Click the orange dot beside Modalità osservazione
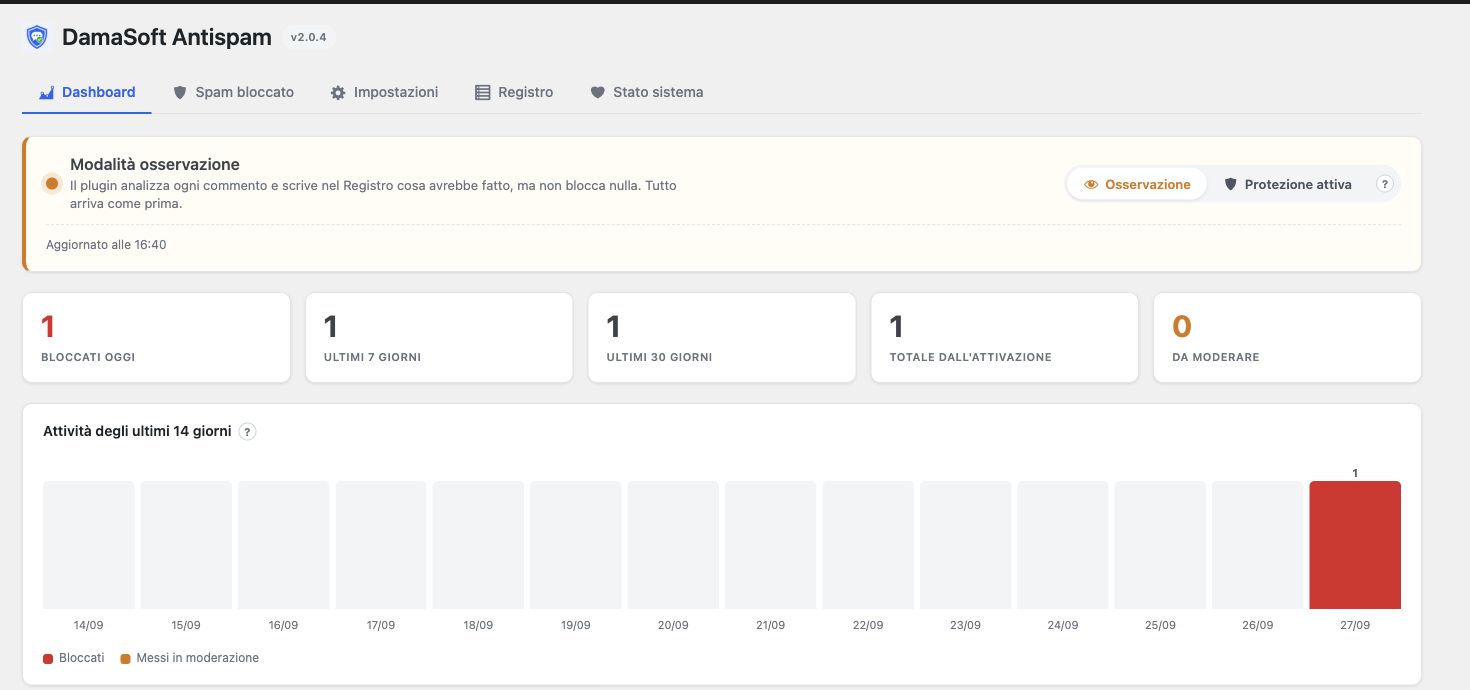This screenshot has width=1470, height=690. click(x=52, y=183)
